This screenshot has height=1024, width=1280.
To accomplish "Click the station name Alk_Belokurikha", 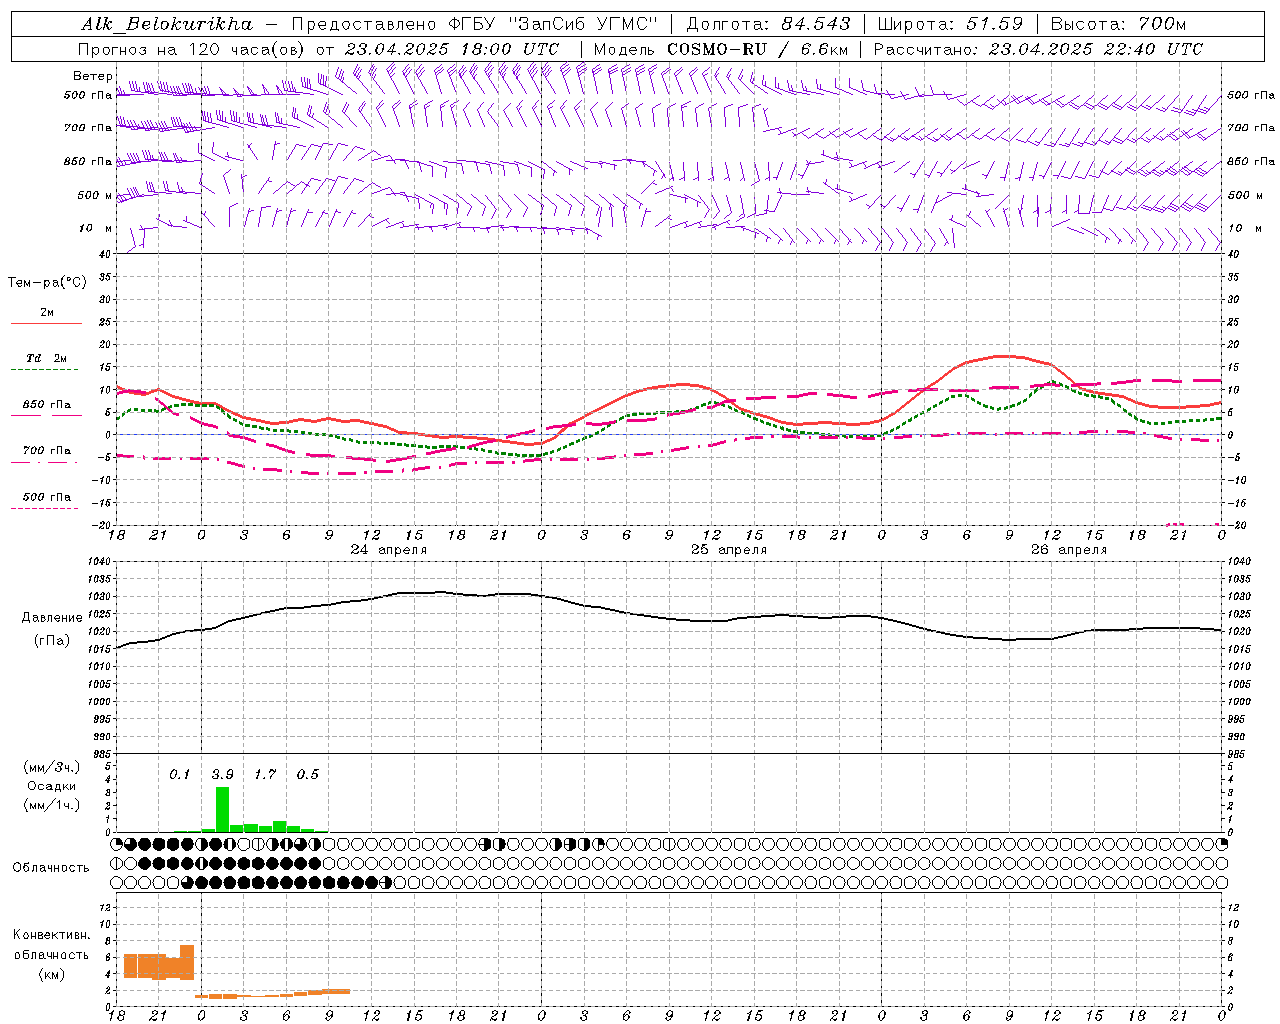I will 168,24.
